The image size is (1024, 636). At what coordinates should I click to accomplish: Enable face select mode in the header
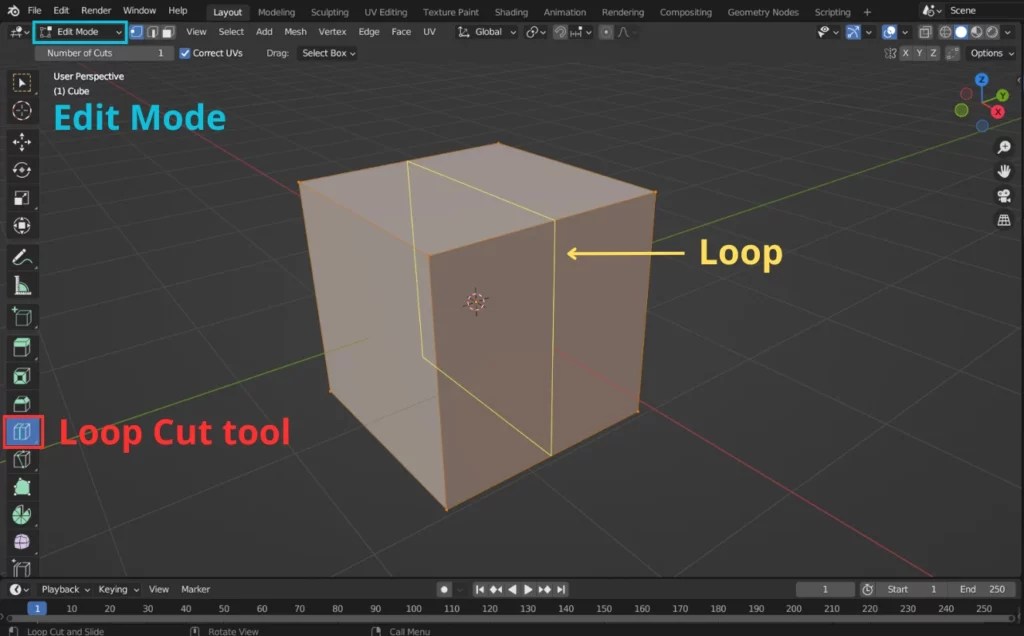(168, 31)
